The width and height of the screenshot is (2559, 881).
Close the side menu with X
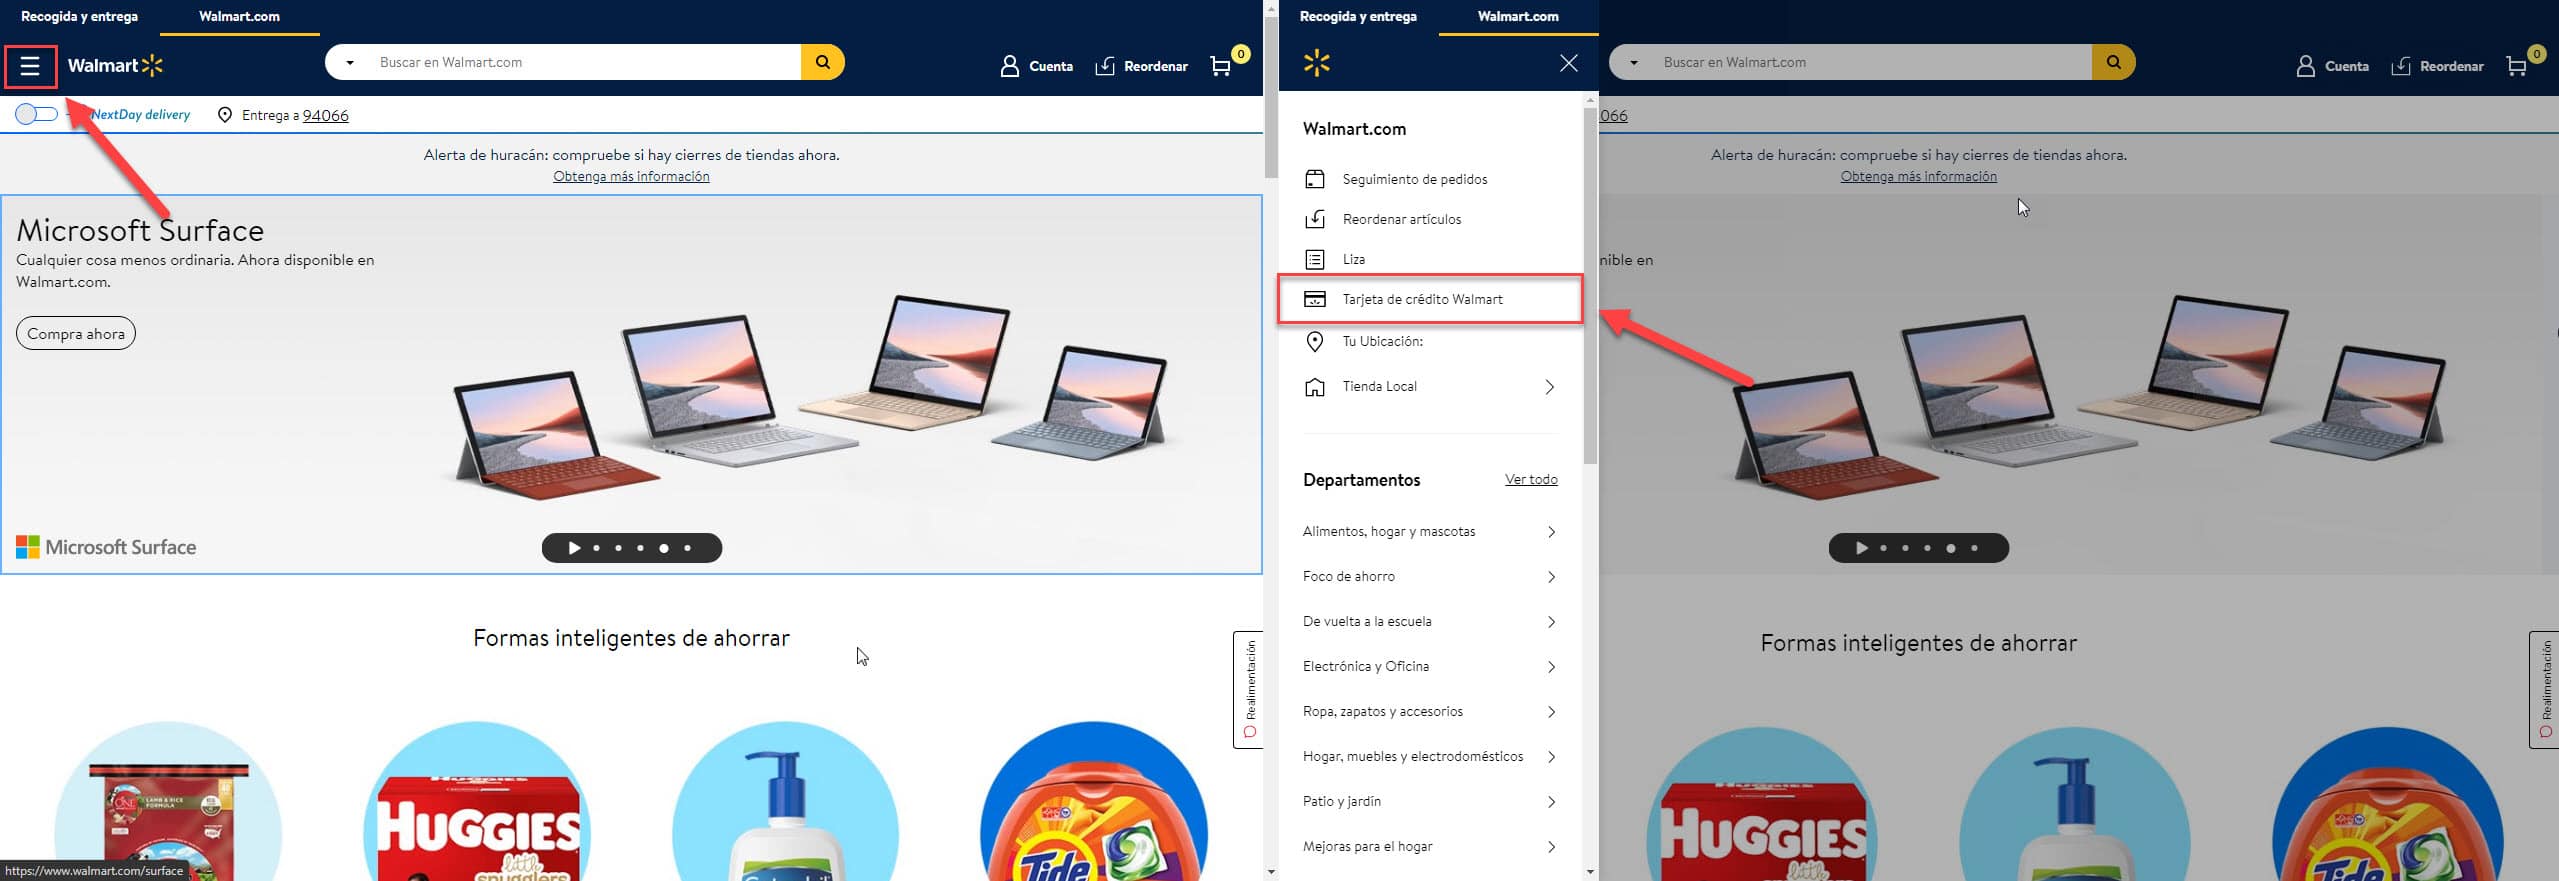[1568, 63]
